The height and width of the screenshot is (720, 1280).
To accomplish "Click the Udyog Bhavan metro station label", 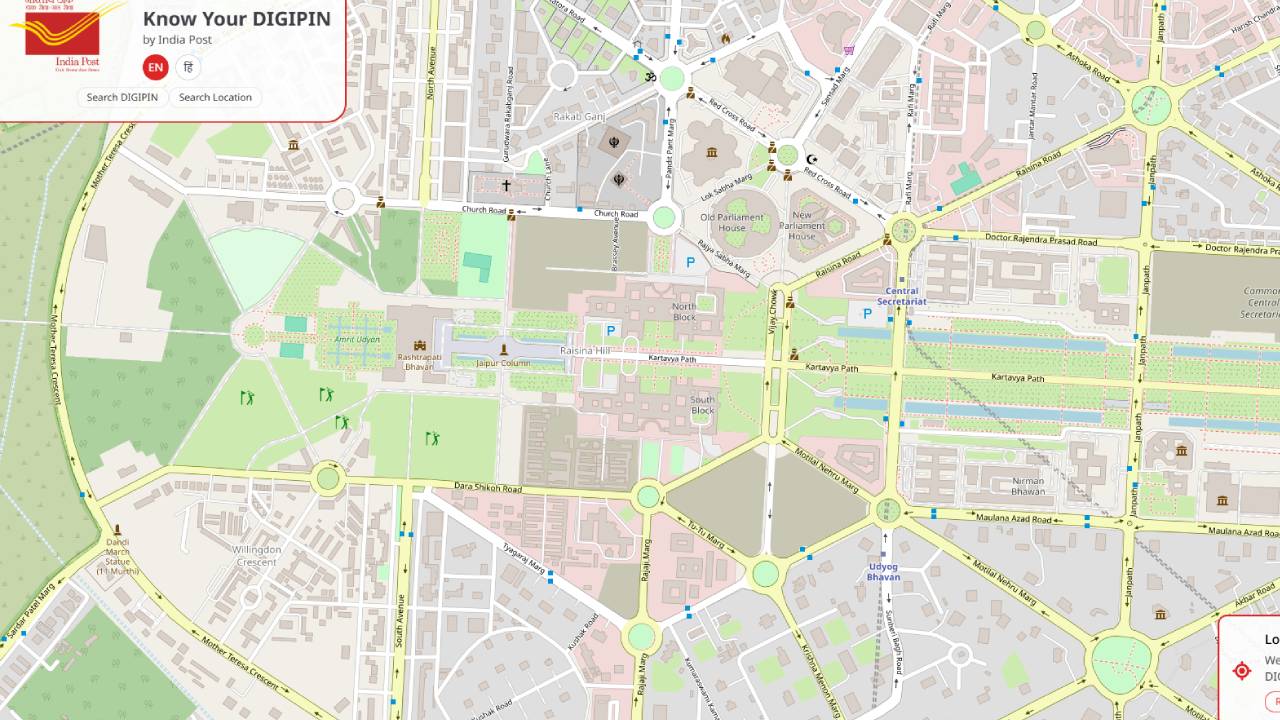I will (x=883, y=571).
